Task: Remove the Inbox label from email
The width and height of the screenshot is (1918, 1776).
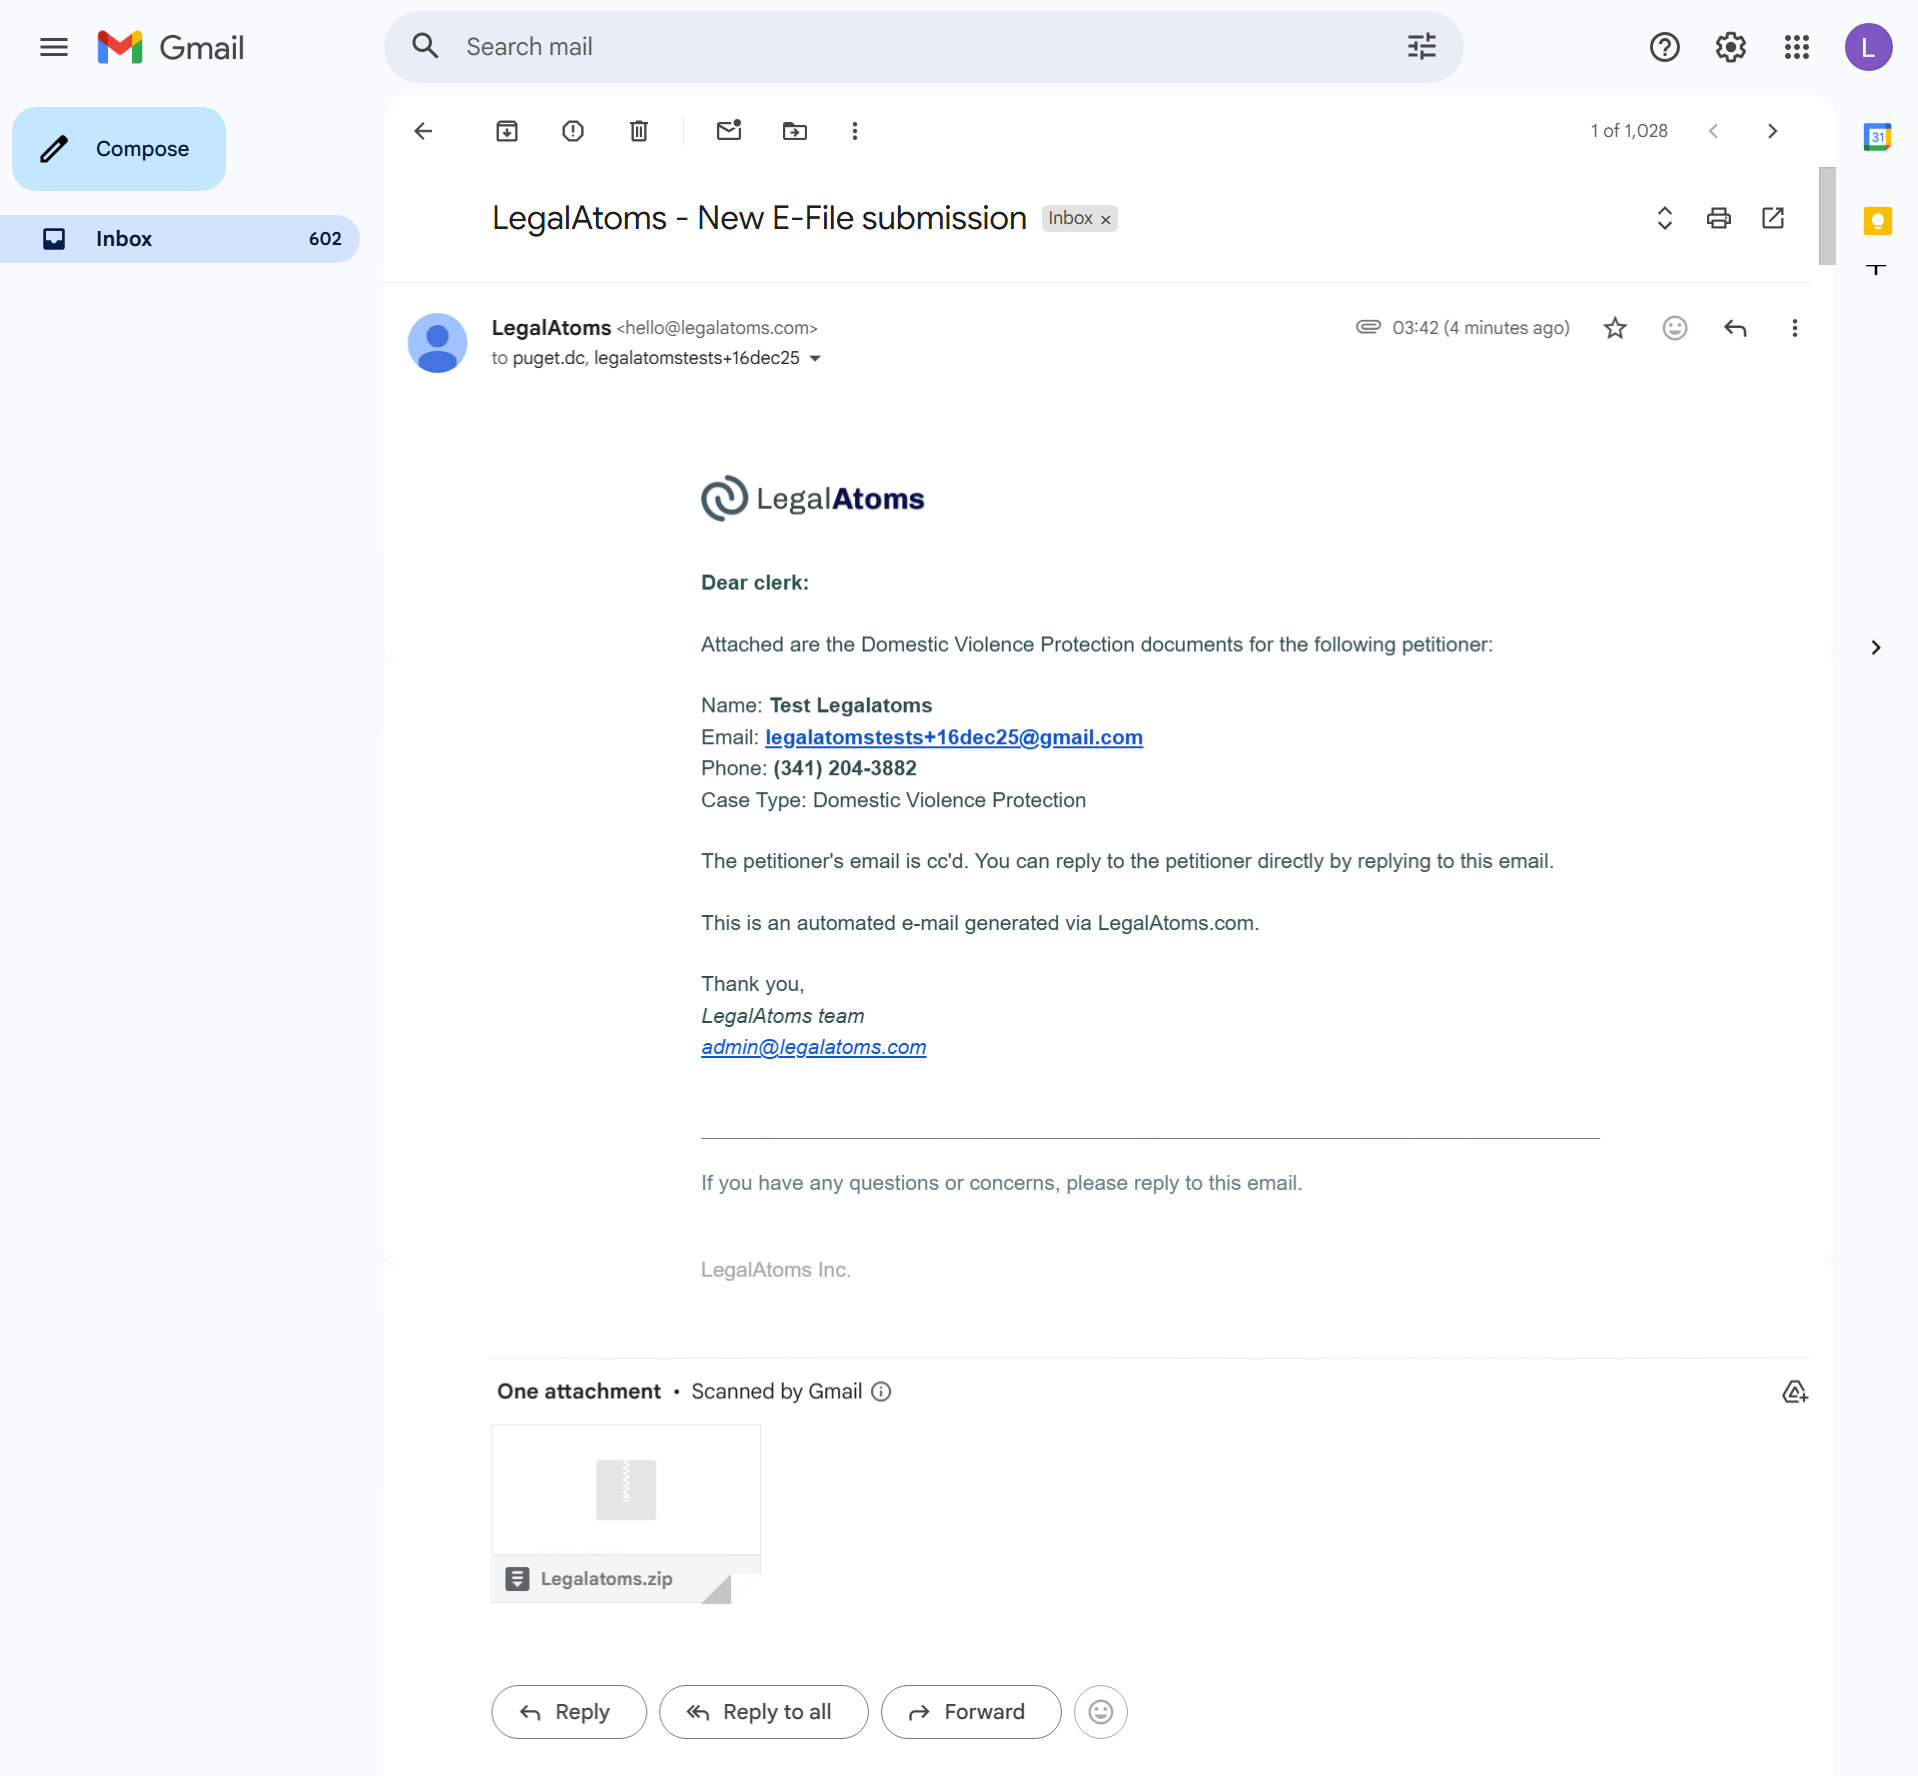Action: pyautogui.click(x=1106, y=219)
